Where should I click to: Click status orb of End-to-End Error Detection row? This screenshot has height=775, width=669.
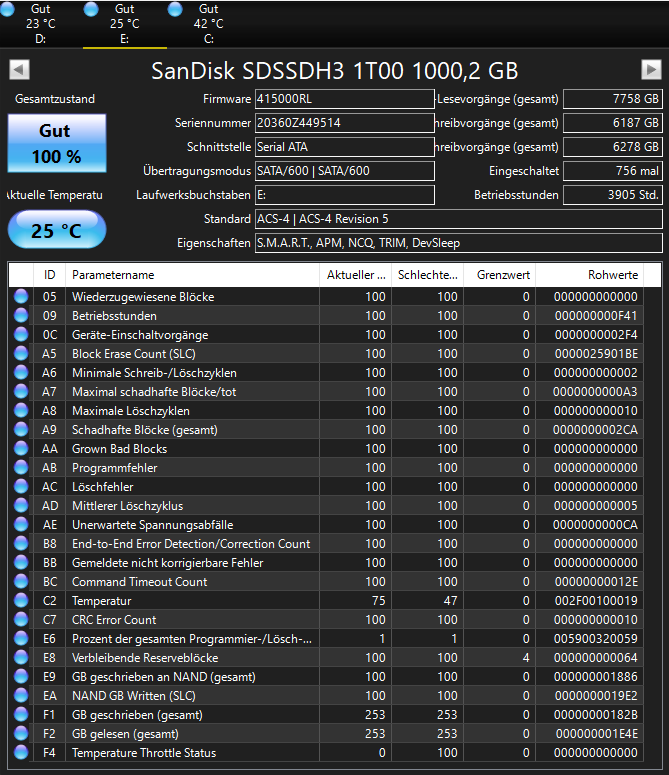point(21,544)
